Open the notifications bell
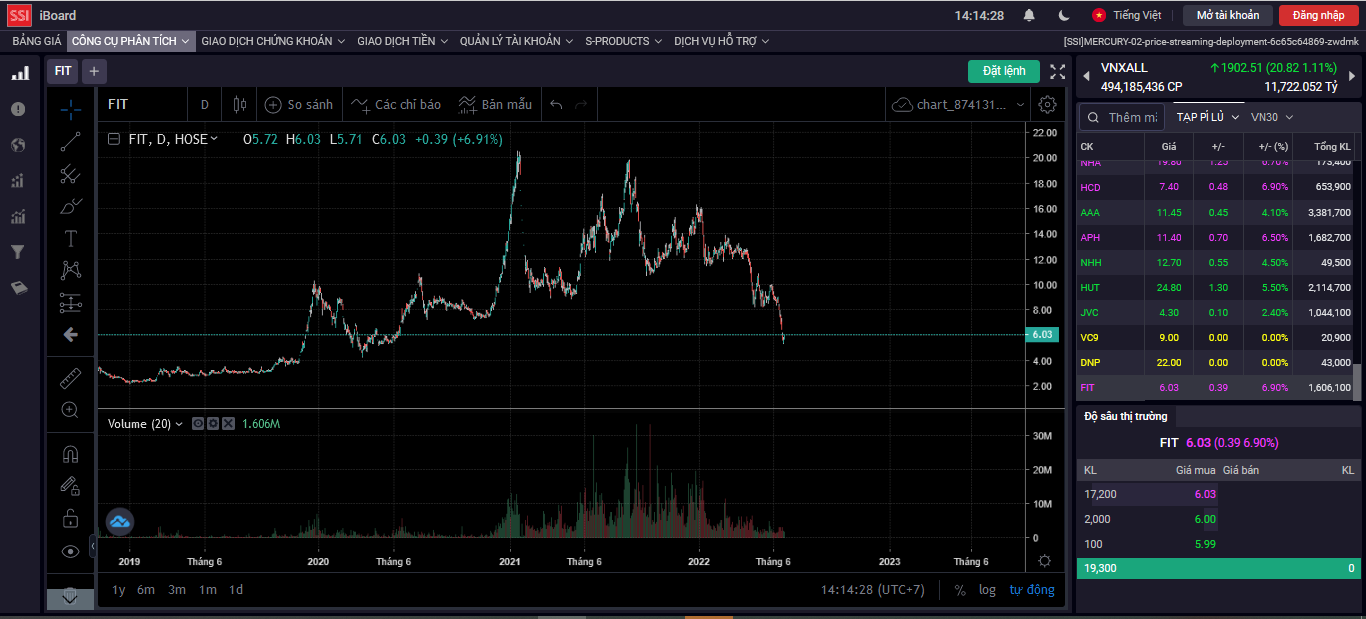Image resolution: width=1366 pixels, height=619 pixels. (x=1029, y=15)
